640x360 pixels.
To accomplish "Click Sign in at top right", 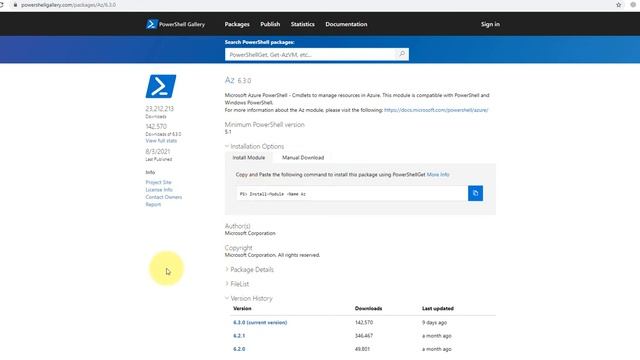I will 490,24.
